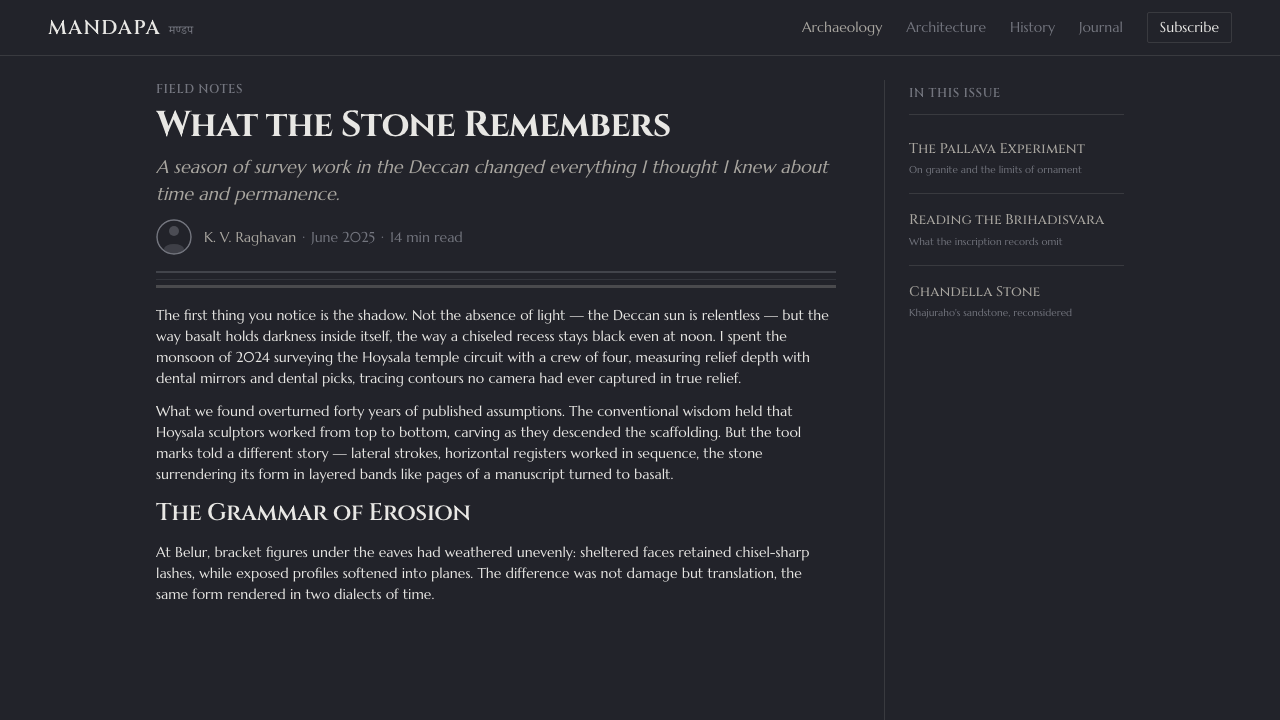Click the Subscribe button
This screenshot has height=720, width=1280.
[x=1189, y=28]
